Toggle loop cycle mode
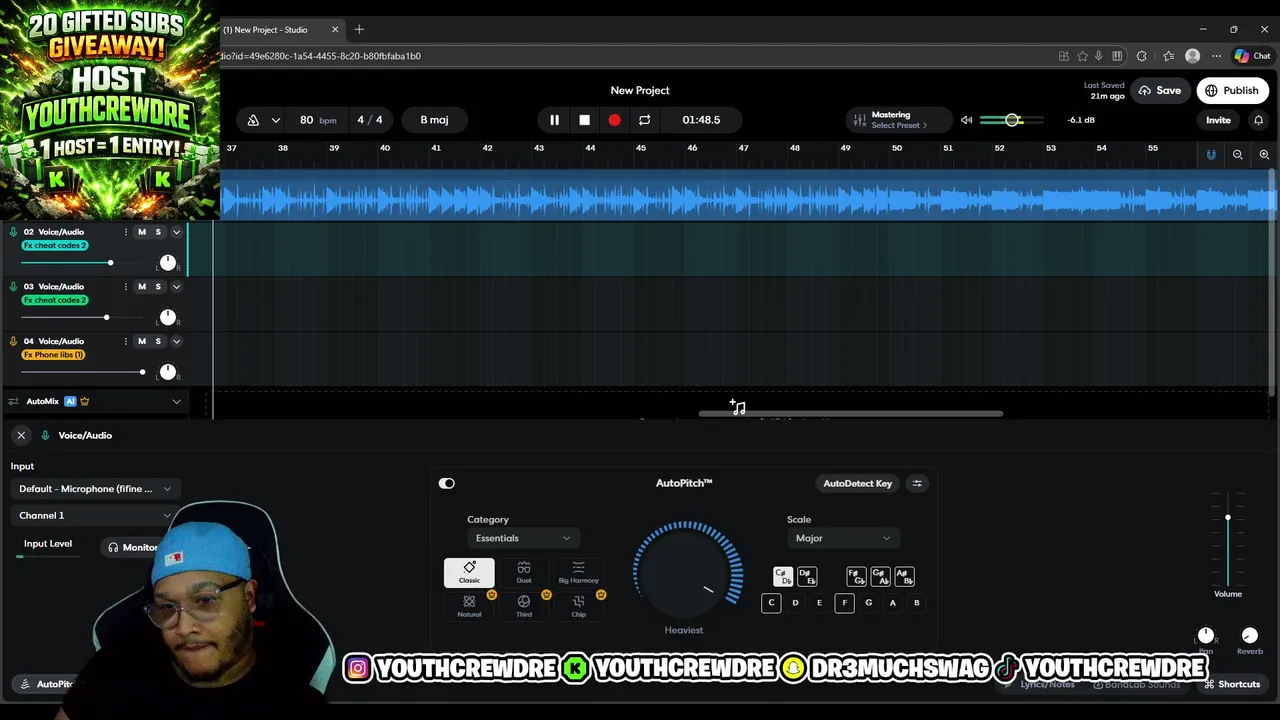Image resolution: width=1280 pixels, height=720 pixels. [x=644, y=120]
